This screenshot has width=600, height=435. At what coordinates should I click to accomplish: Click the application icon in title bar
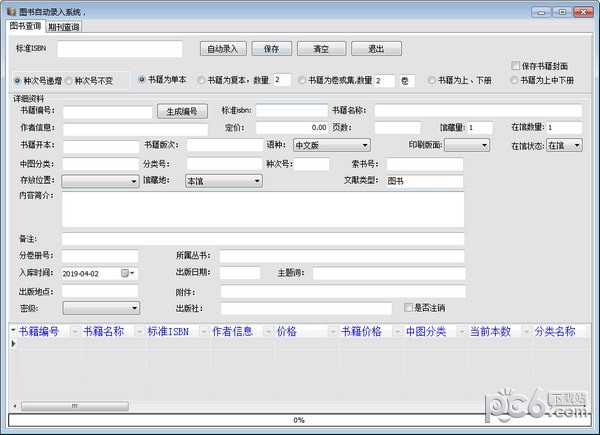pyautogui.click(x=11, y=11)
